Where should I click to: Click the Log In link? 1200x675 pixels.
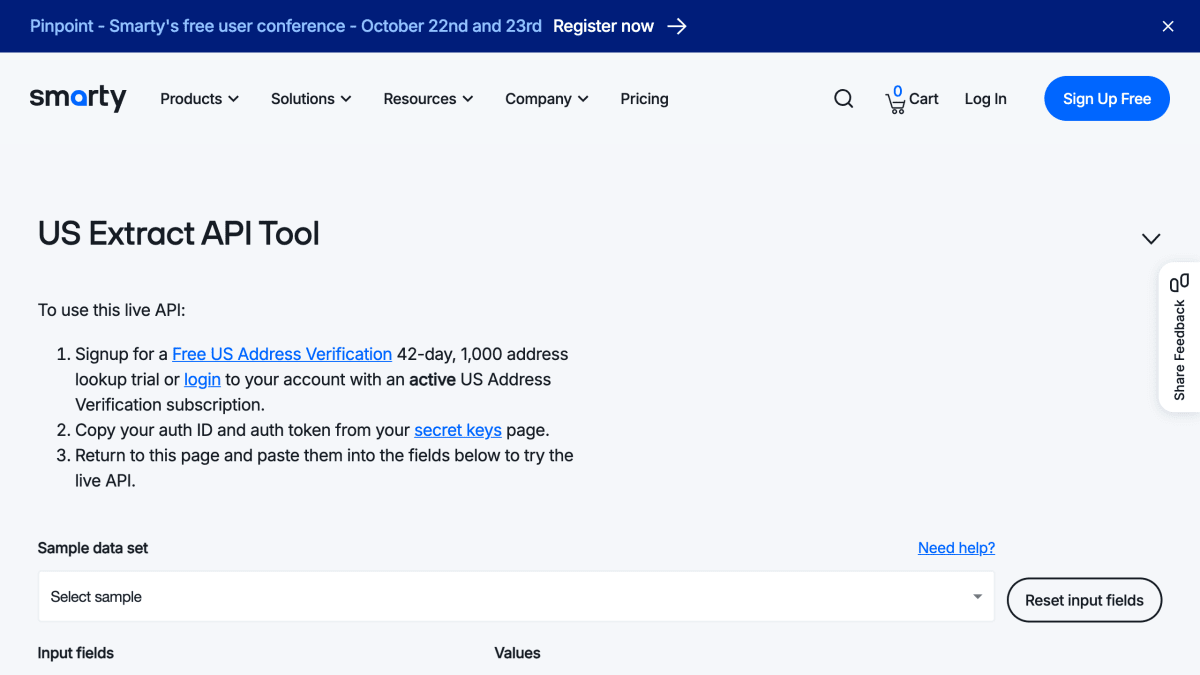pyautogui.click(x=985, y=99)
